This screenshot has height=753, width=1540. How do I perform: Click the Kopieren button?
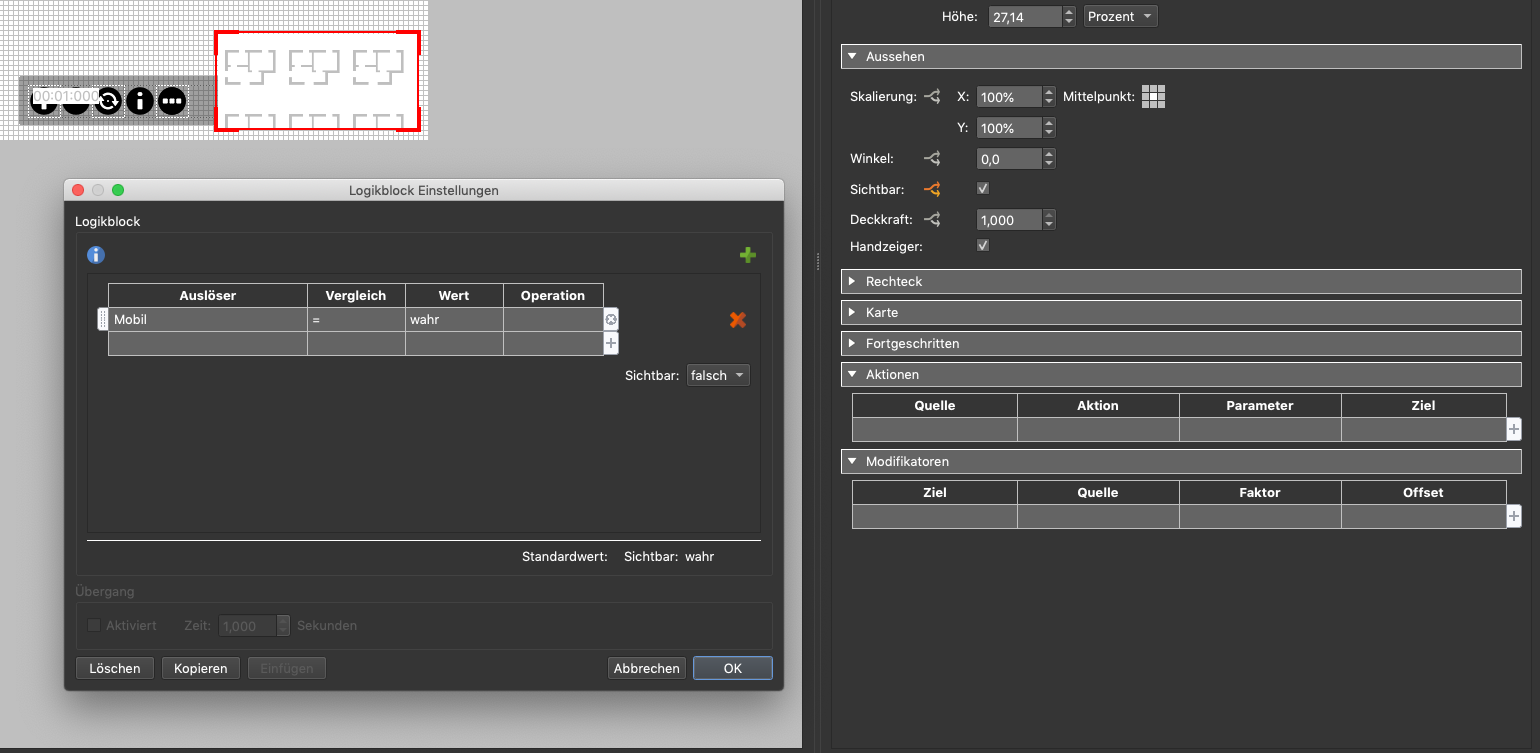201,668
